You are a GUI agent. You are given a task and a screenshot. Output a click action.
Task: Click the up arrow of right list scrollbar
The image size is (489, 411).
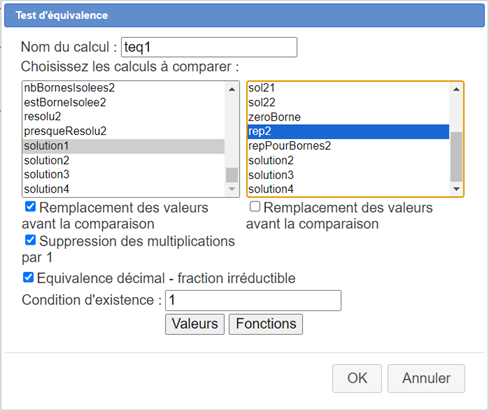point(456,89)
